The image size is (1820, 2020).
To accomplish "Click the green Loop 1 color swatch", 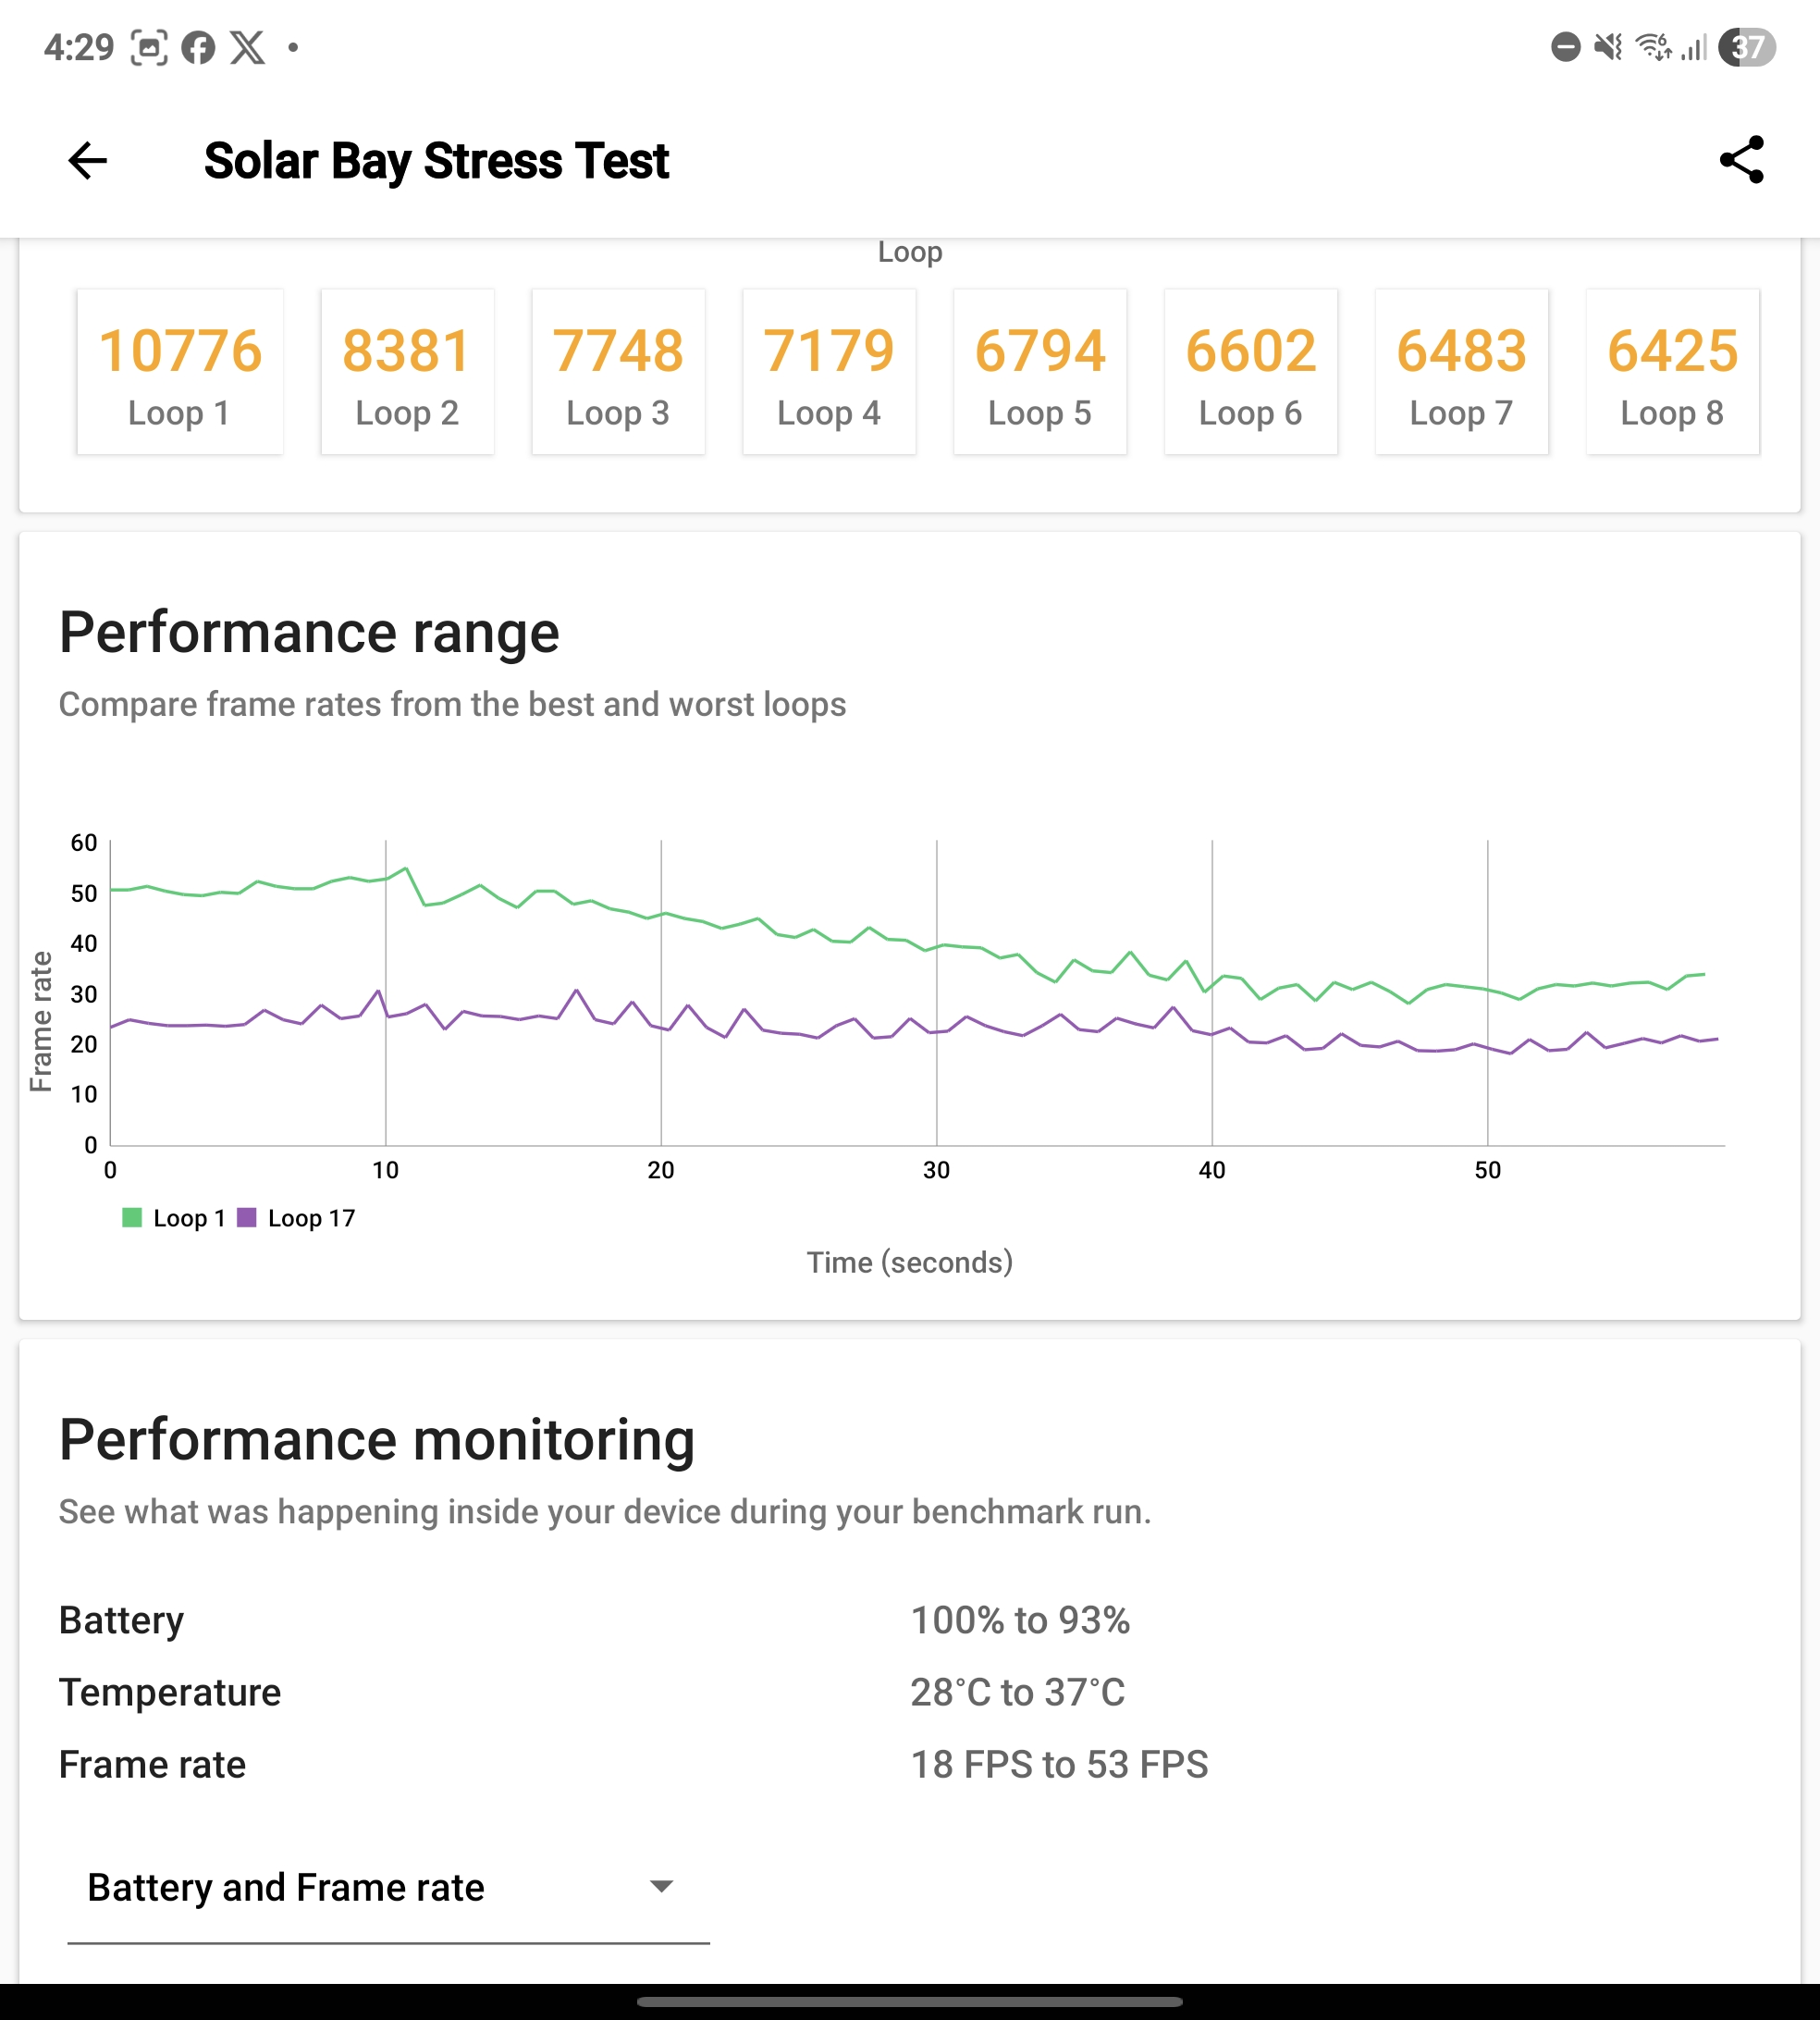I will (x=132, y=1217).
